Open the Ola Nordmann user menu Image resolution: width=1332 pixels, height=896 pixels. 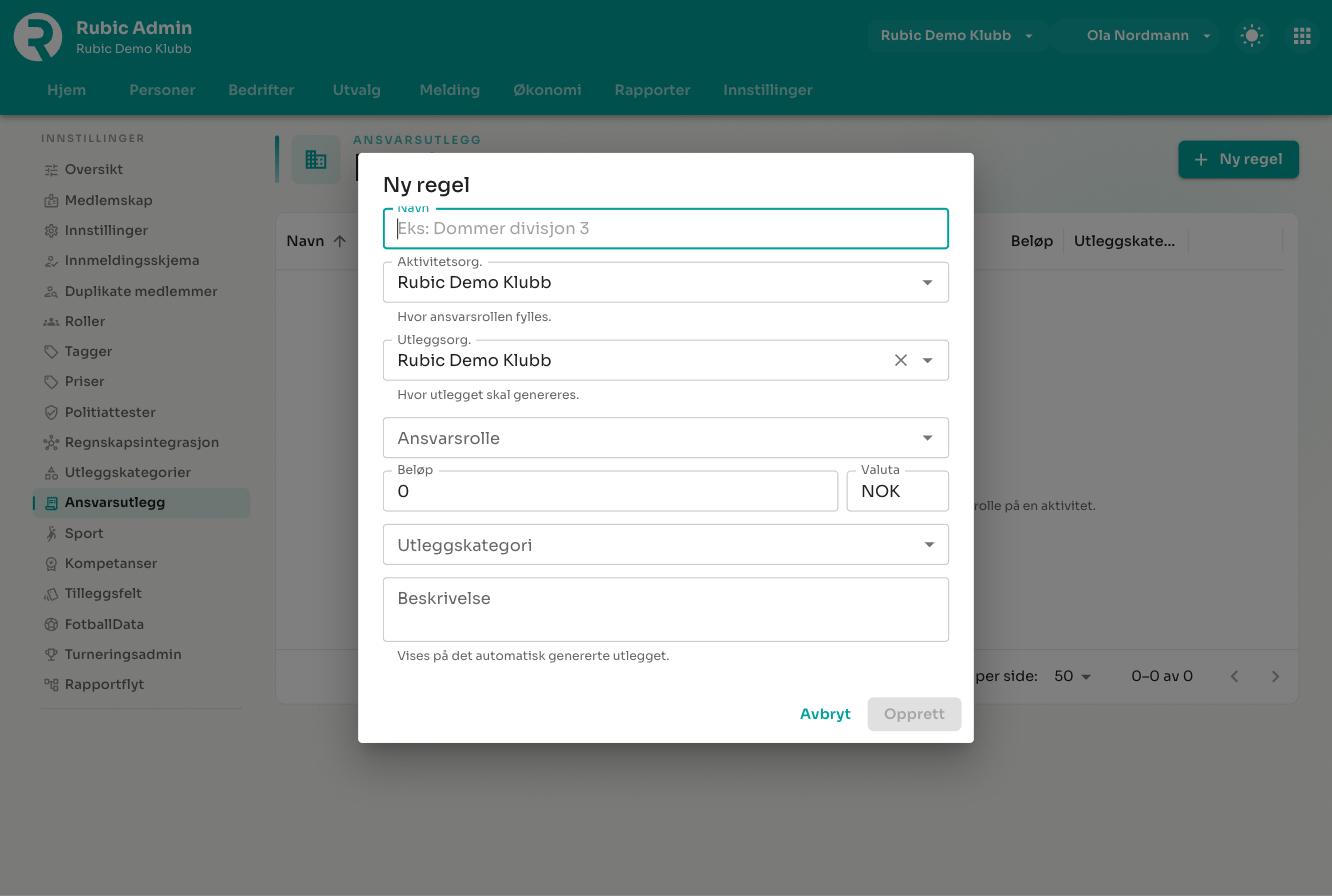[1138, 36]
